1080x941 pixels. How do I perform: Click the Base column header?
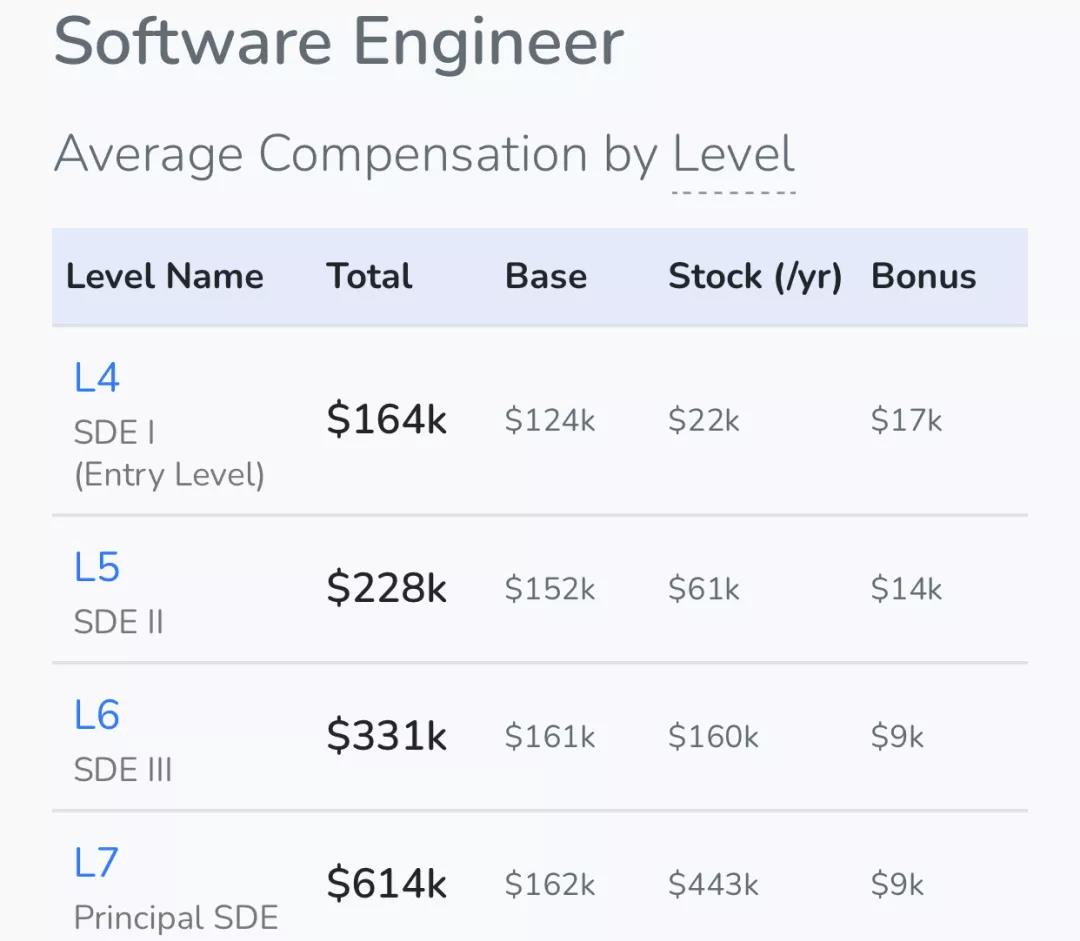pyautogui.click(x=546, y=276)
